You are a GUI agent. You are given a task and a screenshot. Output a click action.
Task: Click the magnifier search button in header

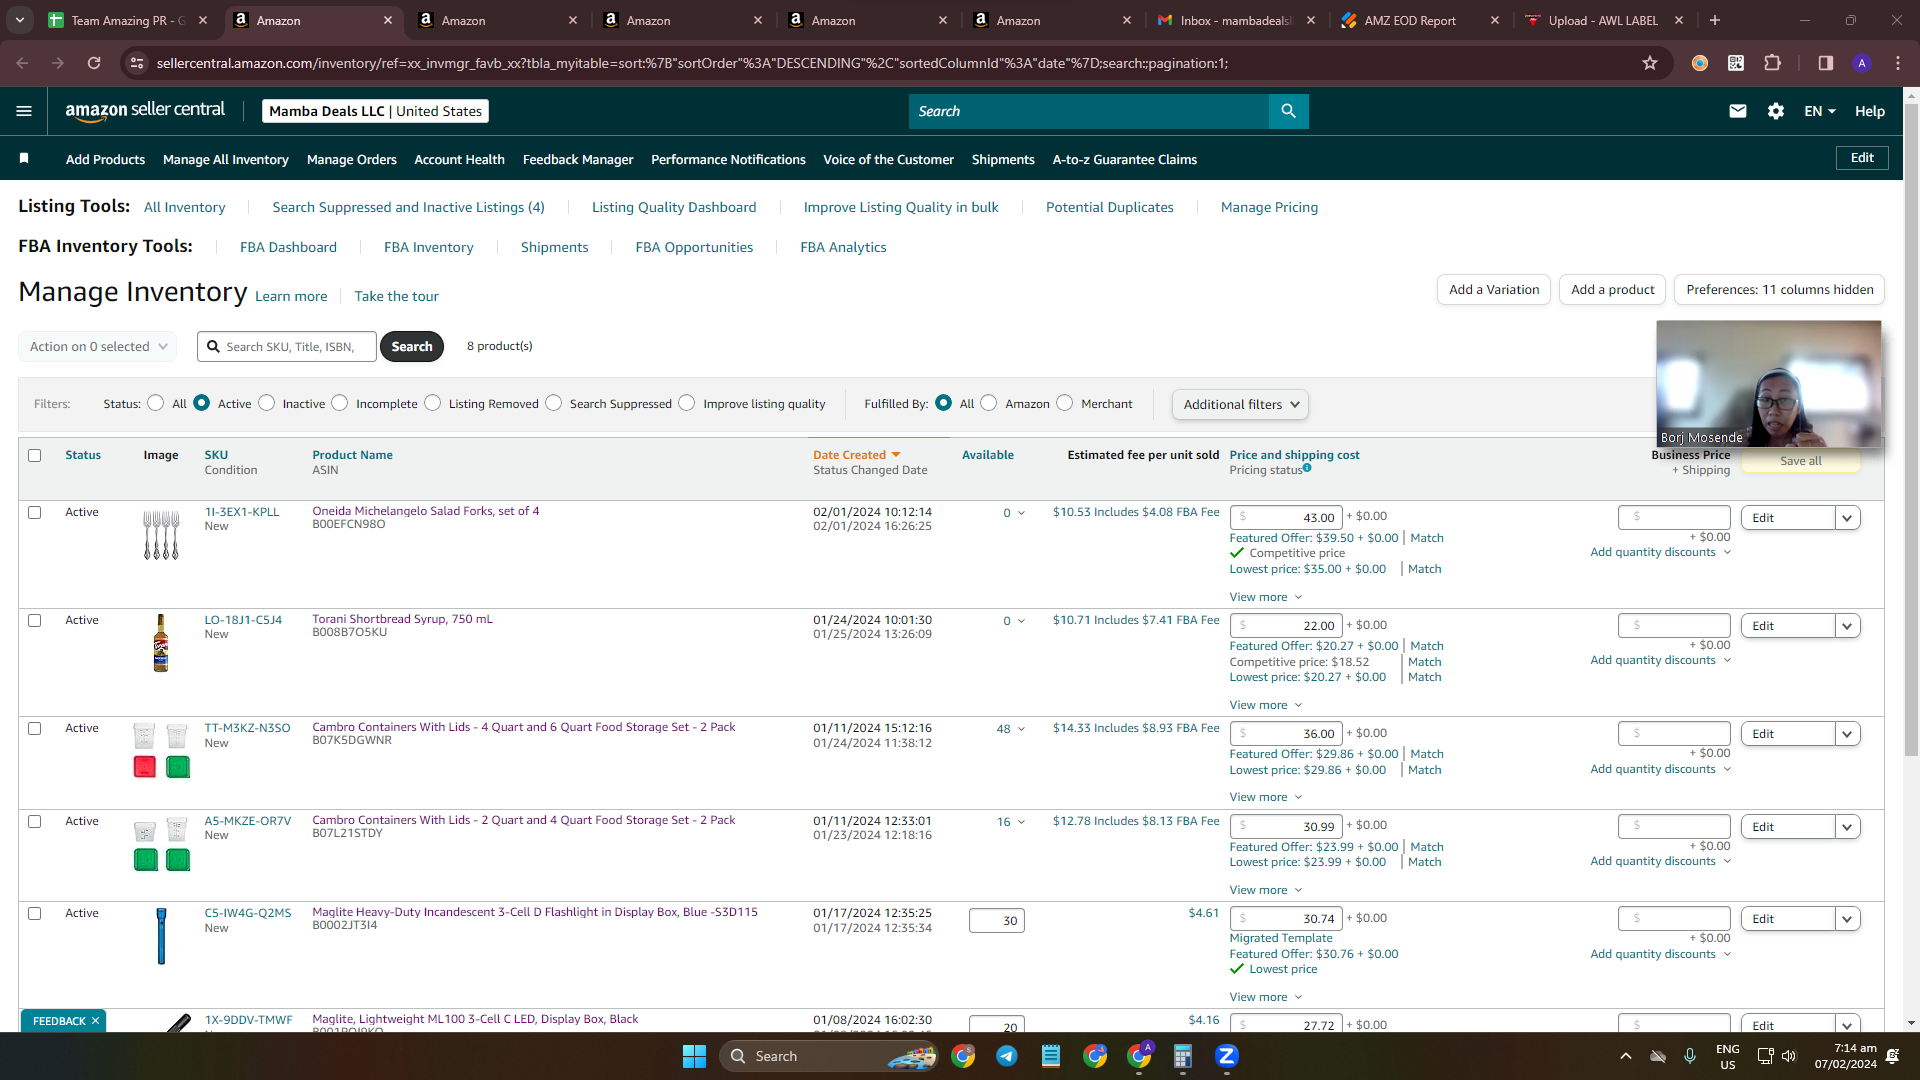tap(1288, 111)
